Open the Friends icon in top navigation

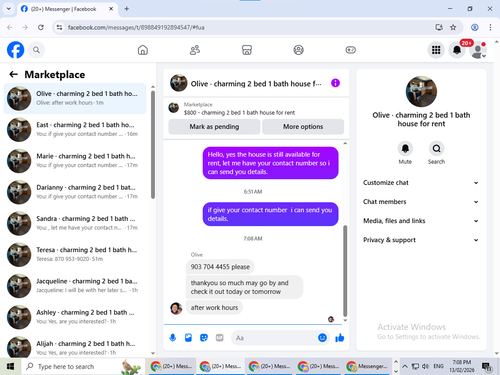[x=195, y=50]
